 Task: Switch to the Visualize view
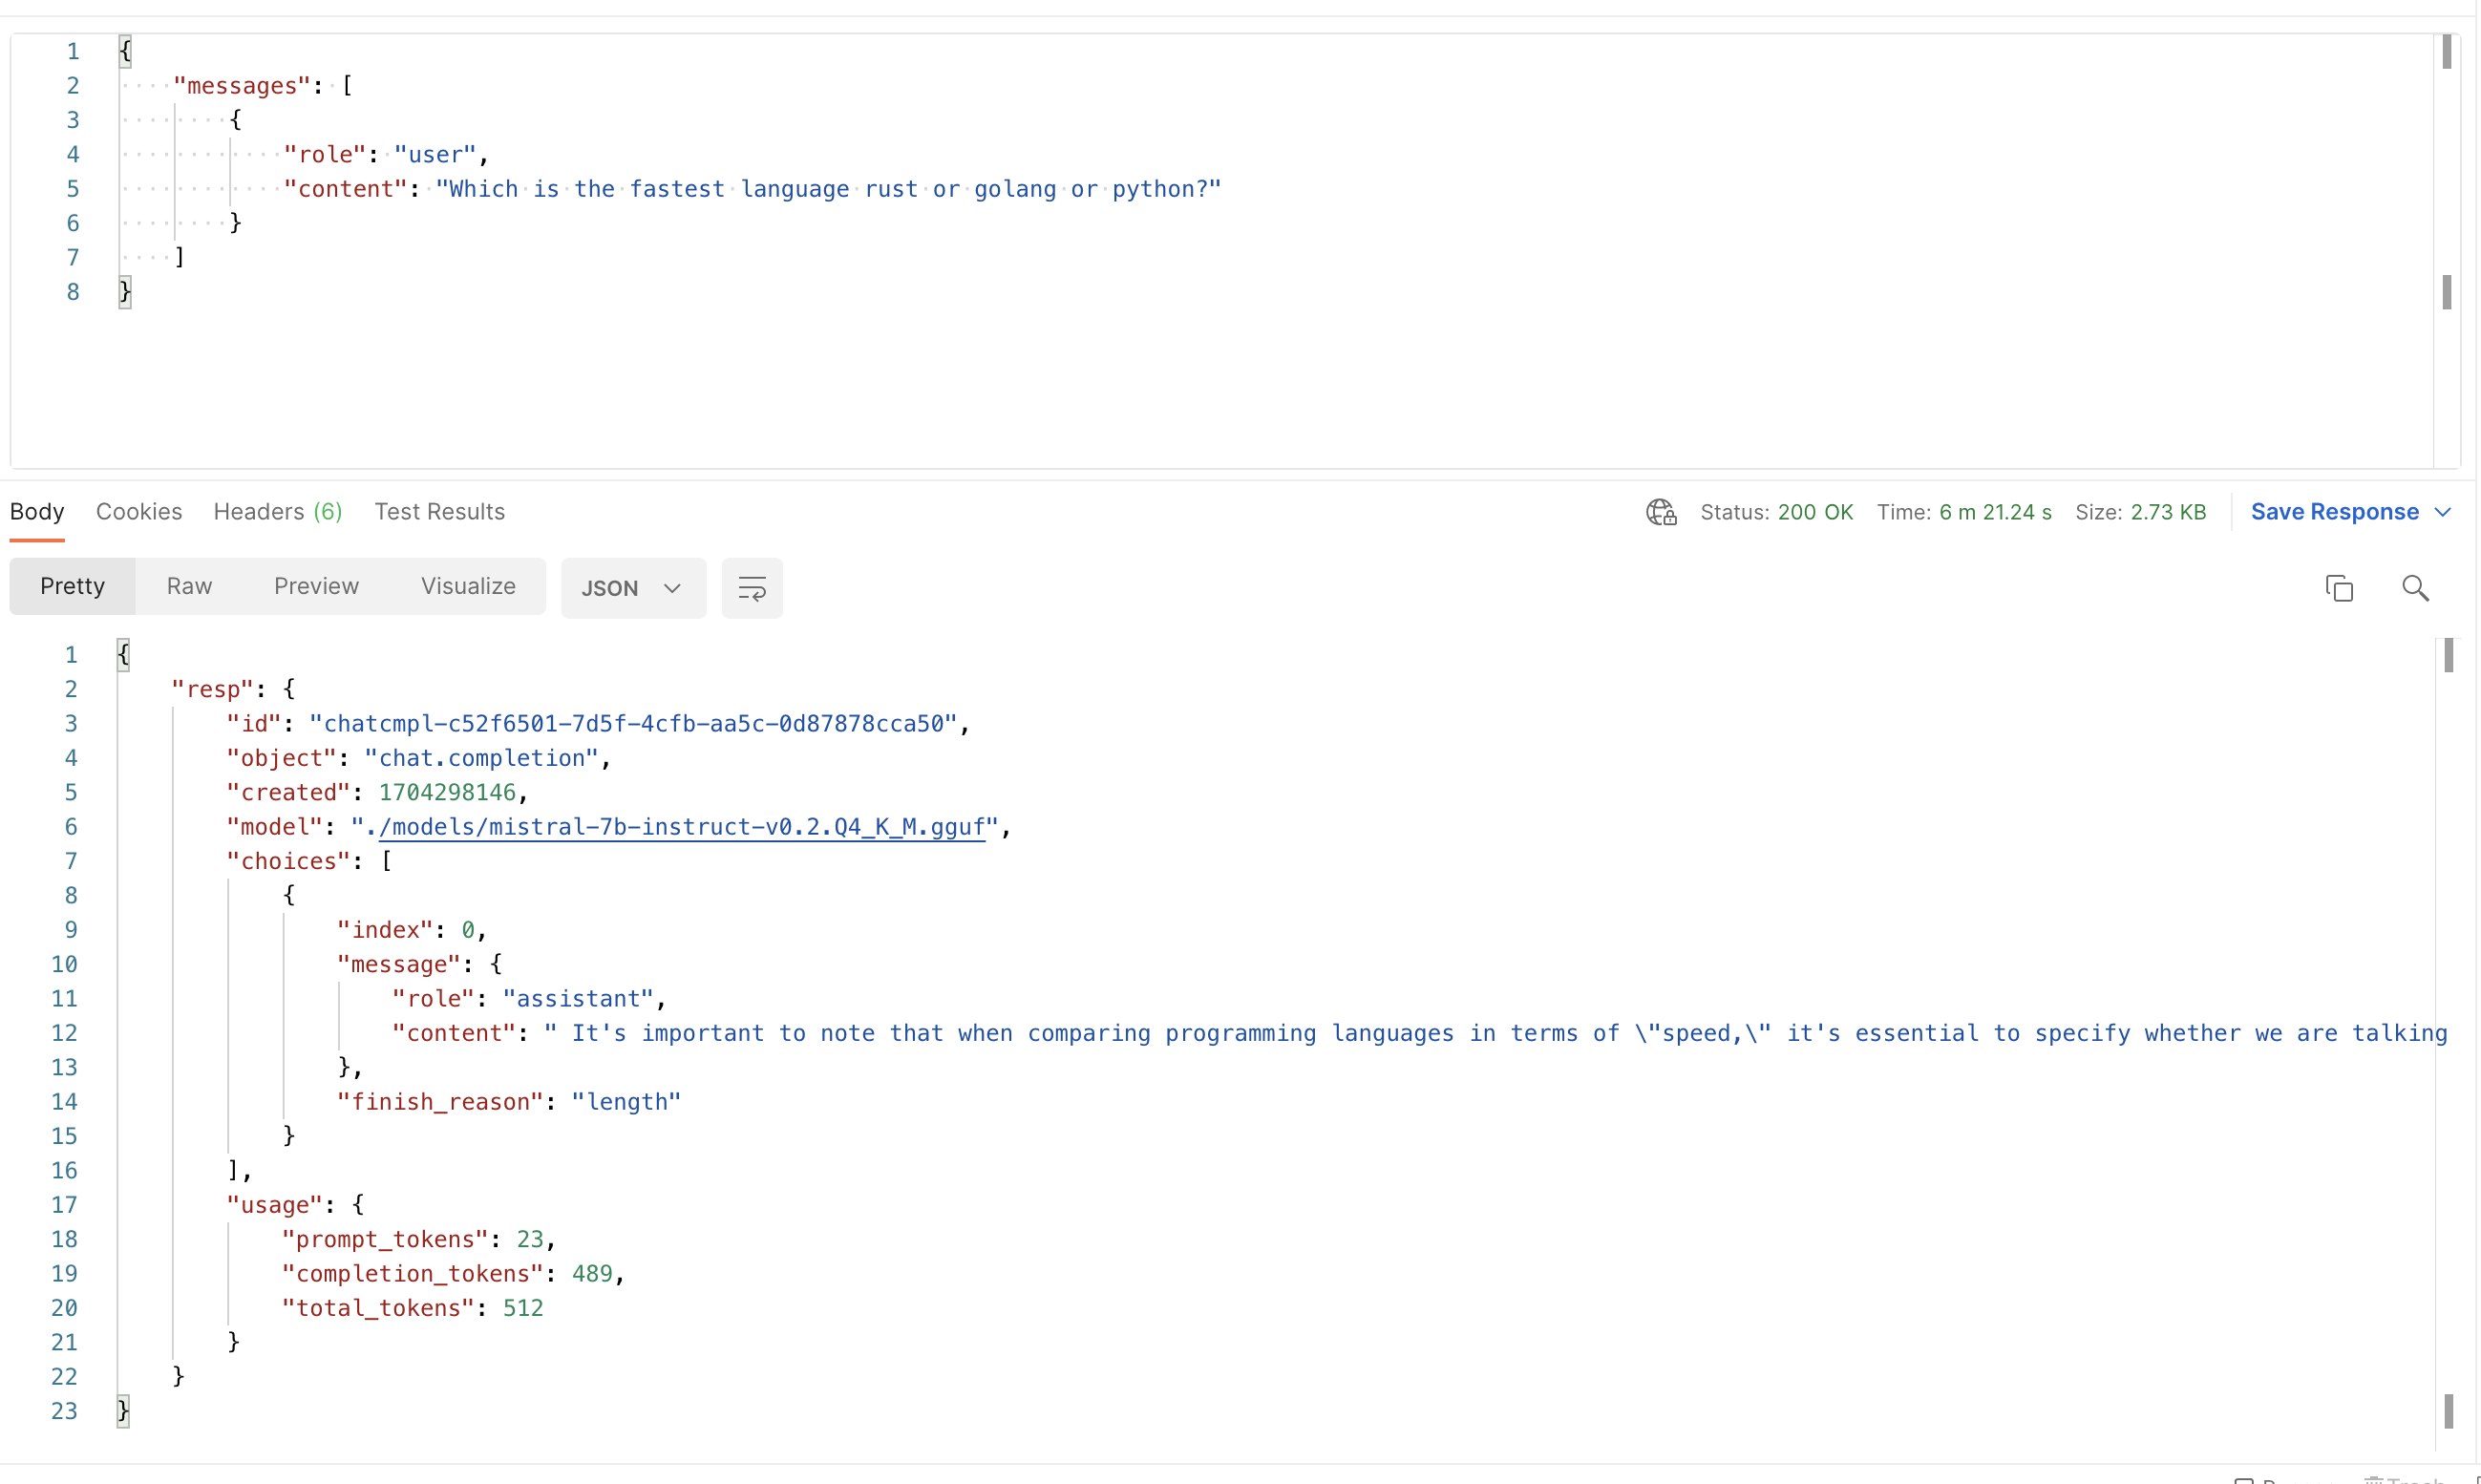point(468,586)
